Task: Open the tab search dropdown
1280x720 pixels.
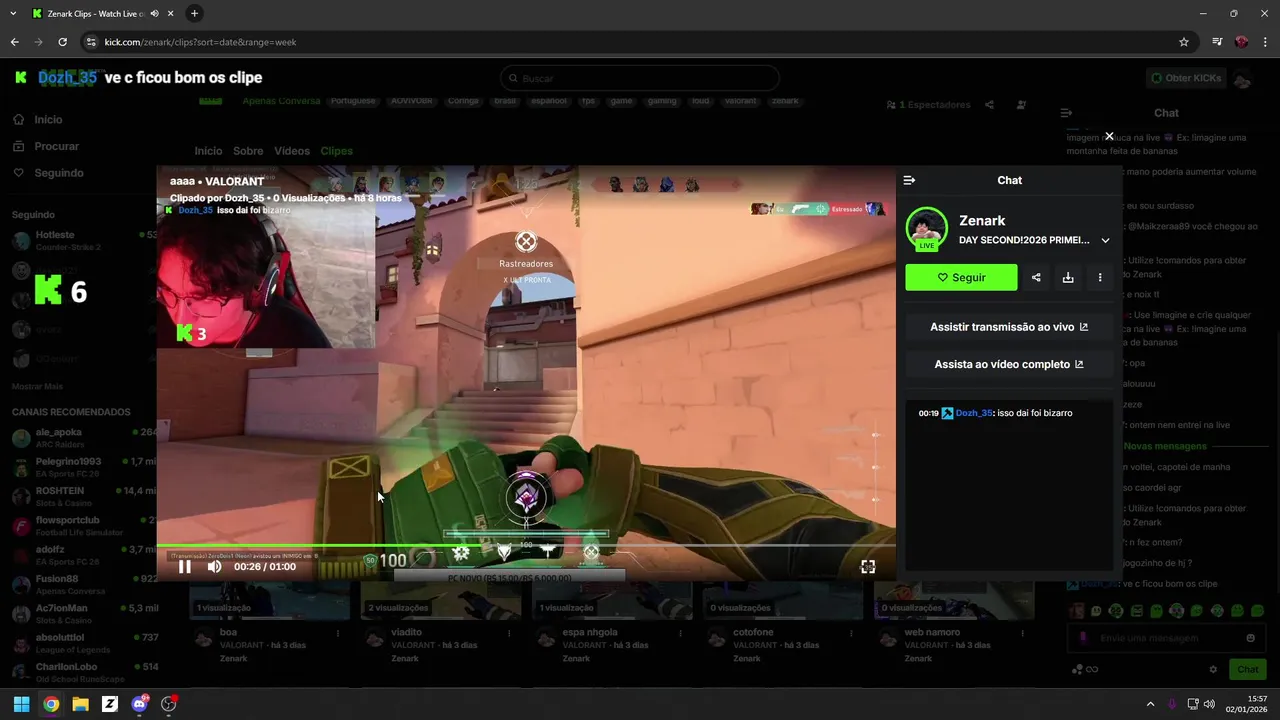Action: pyautogui.click(x=13, y=14)
